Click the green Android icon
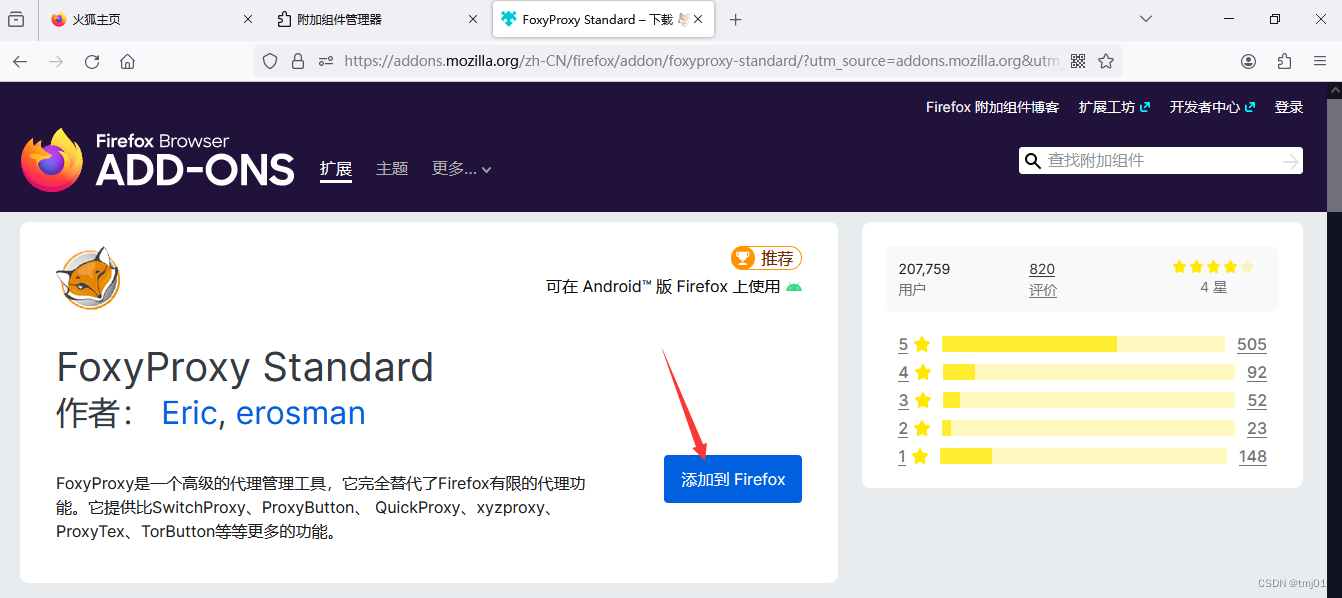Screen dimensions: 1342x598 pyautogui.click(x=794, y=287)
